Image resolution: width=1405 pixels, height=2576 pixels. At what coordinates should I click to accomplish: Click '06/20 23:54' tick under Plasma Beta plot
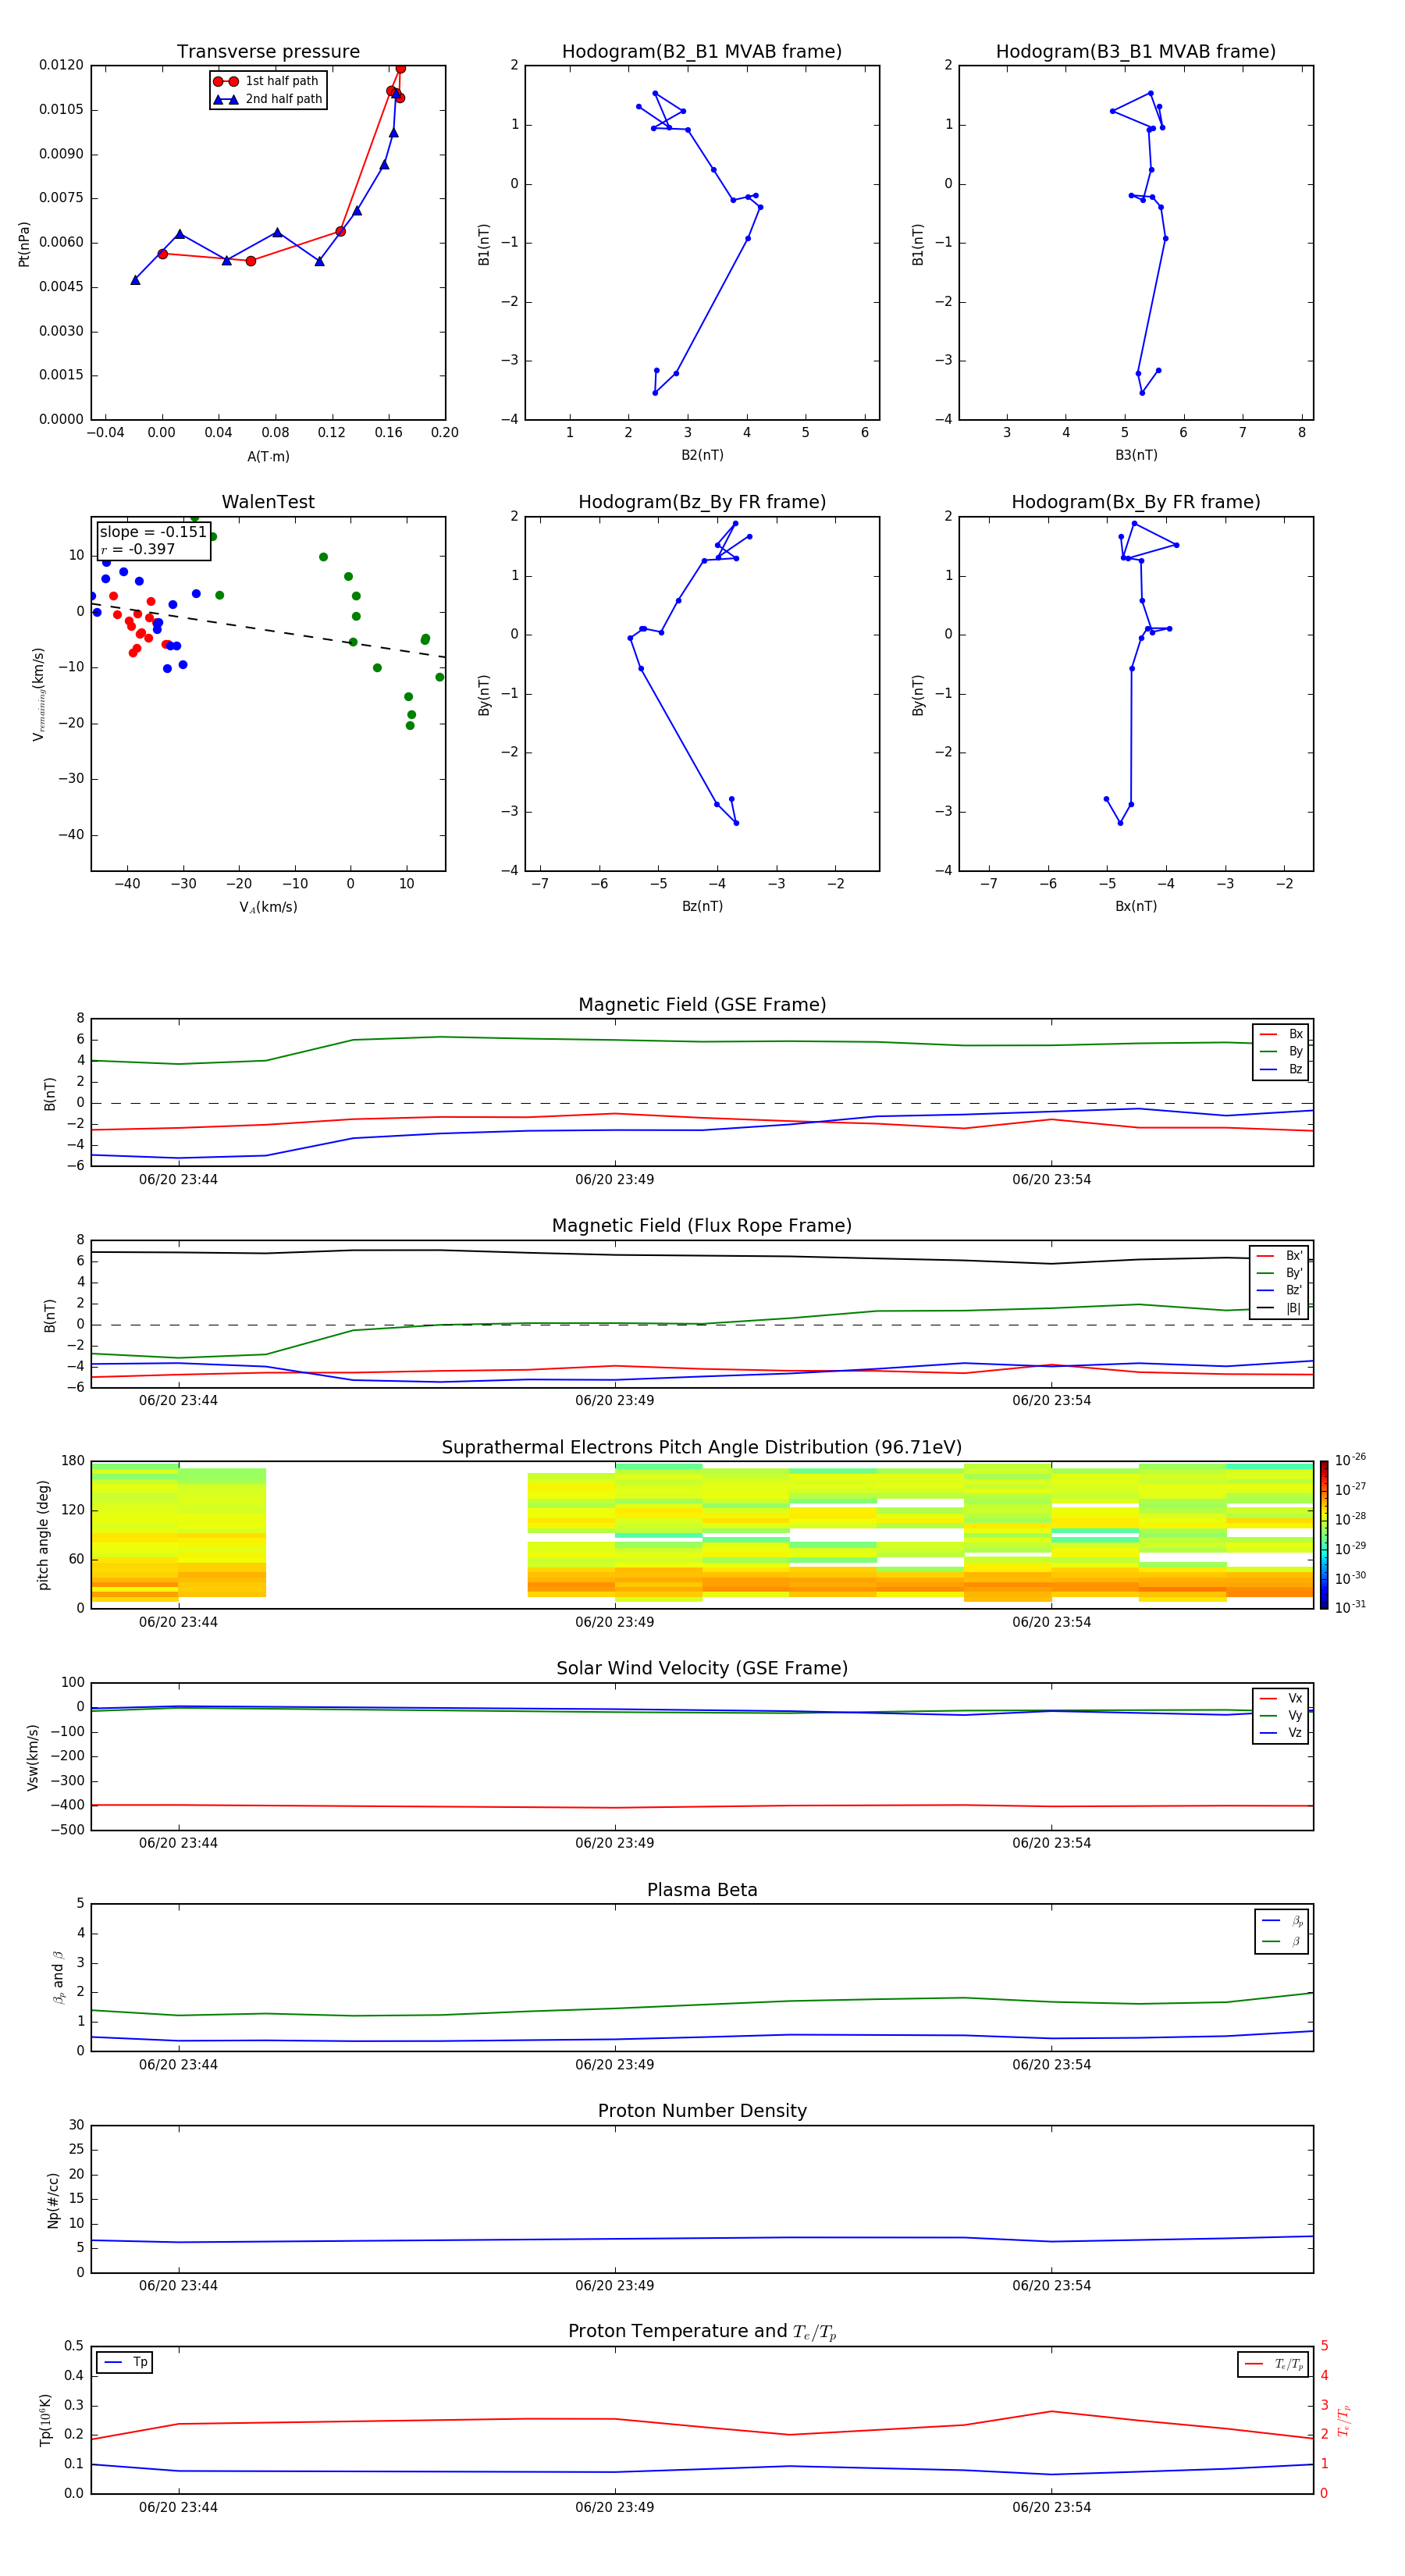click(1051, 2065)
